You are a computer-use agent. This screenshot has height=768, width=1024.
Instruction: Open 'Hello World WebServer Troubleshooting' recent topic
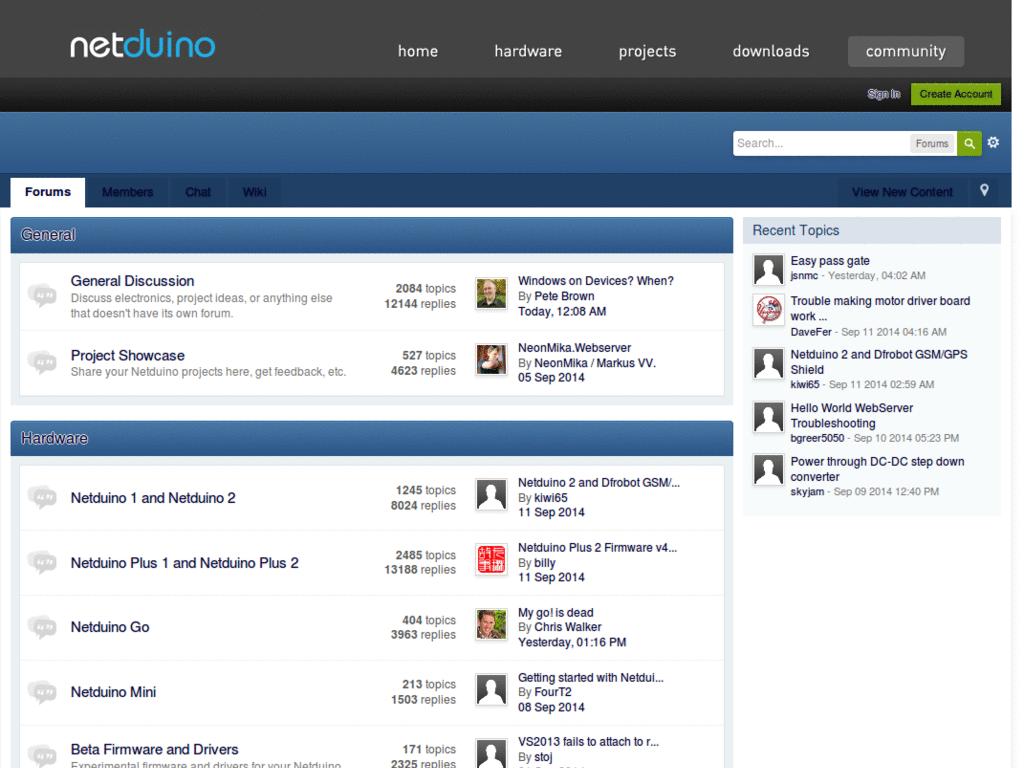[x=851, y=415]
